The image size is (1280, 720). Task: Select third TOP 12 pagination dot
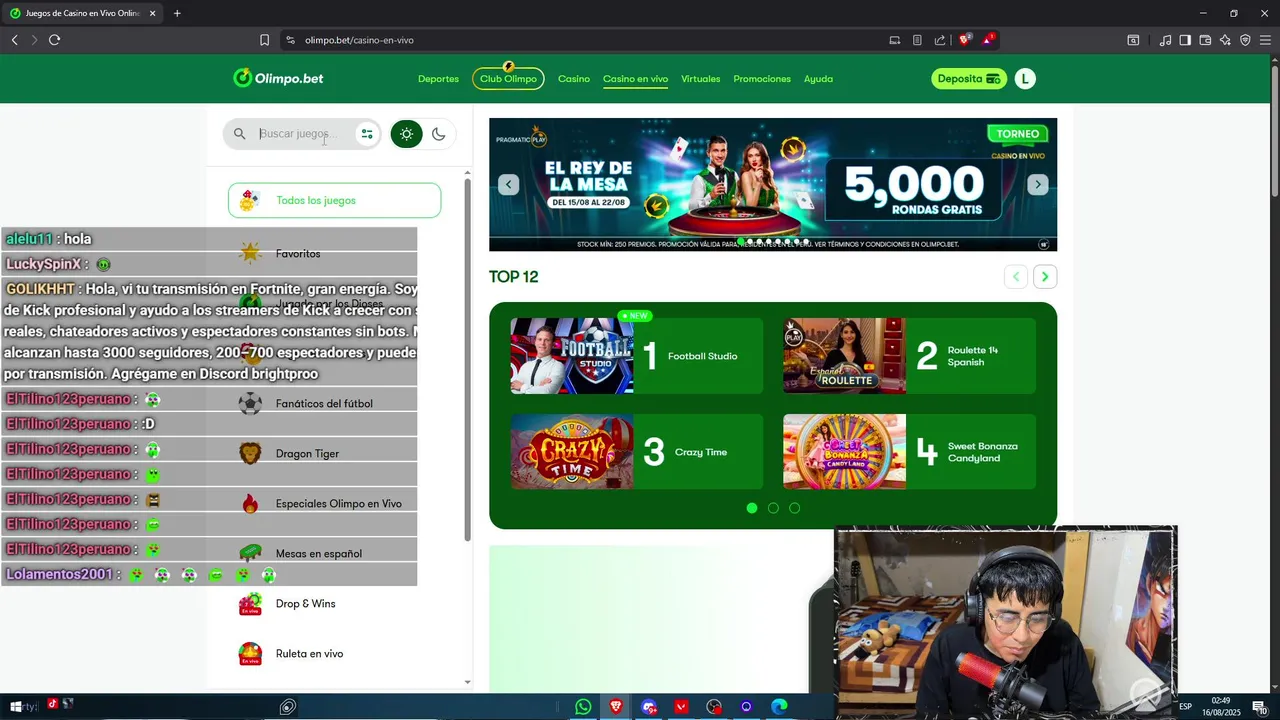[794, 508]
